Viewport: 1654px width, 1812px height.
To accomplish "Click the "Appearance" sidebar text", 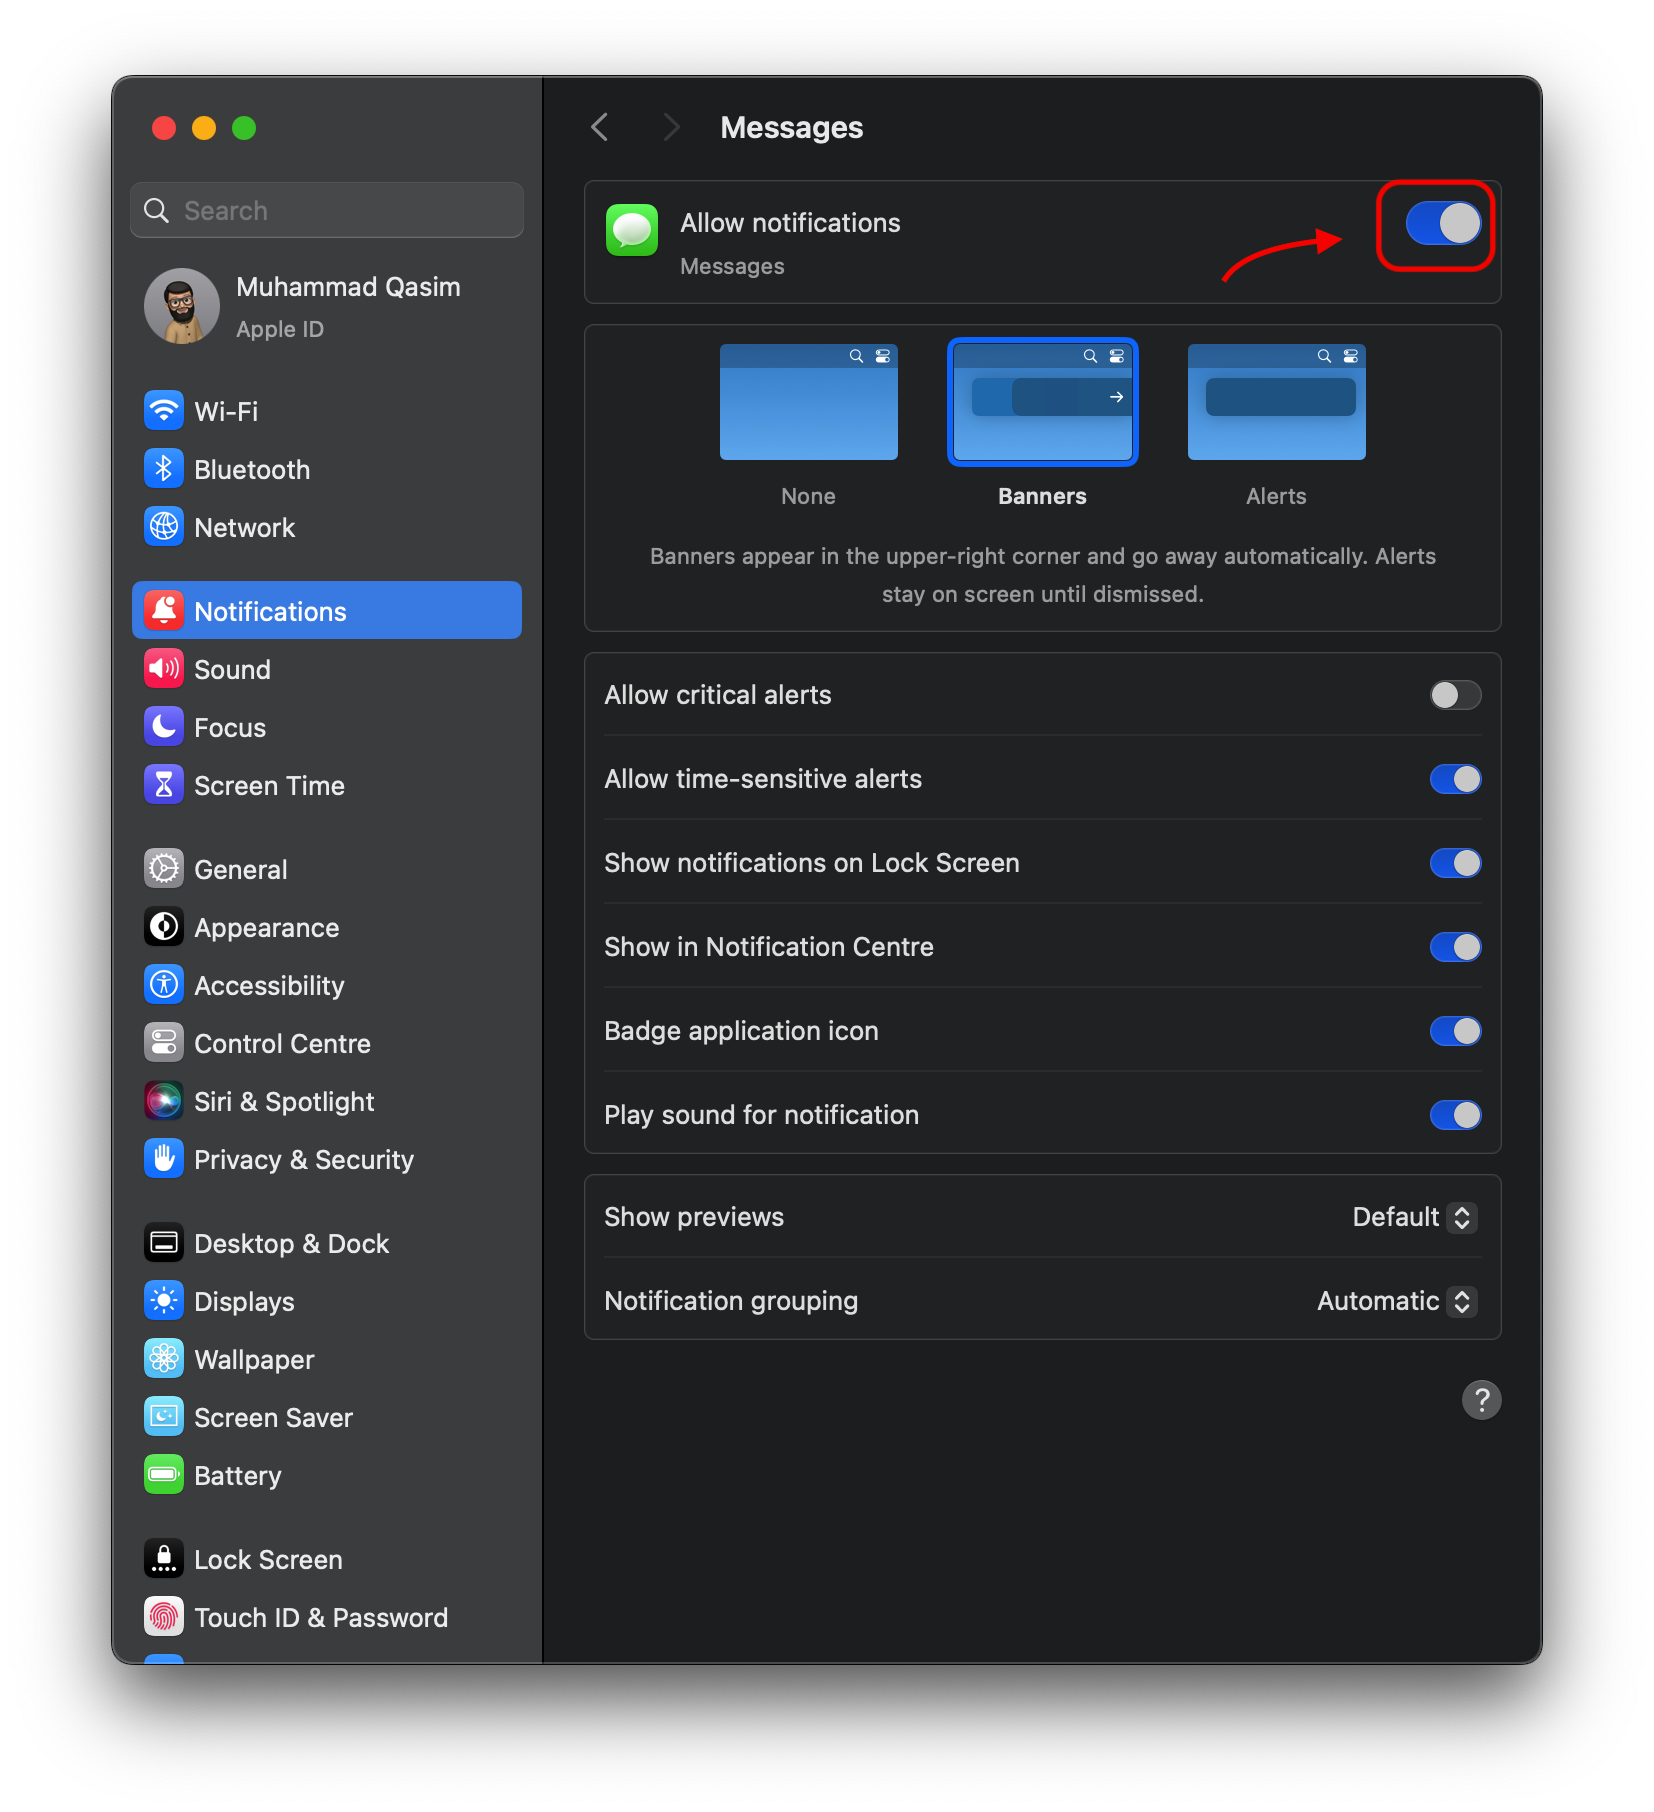I will tap(267, 927).
